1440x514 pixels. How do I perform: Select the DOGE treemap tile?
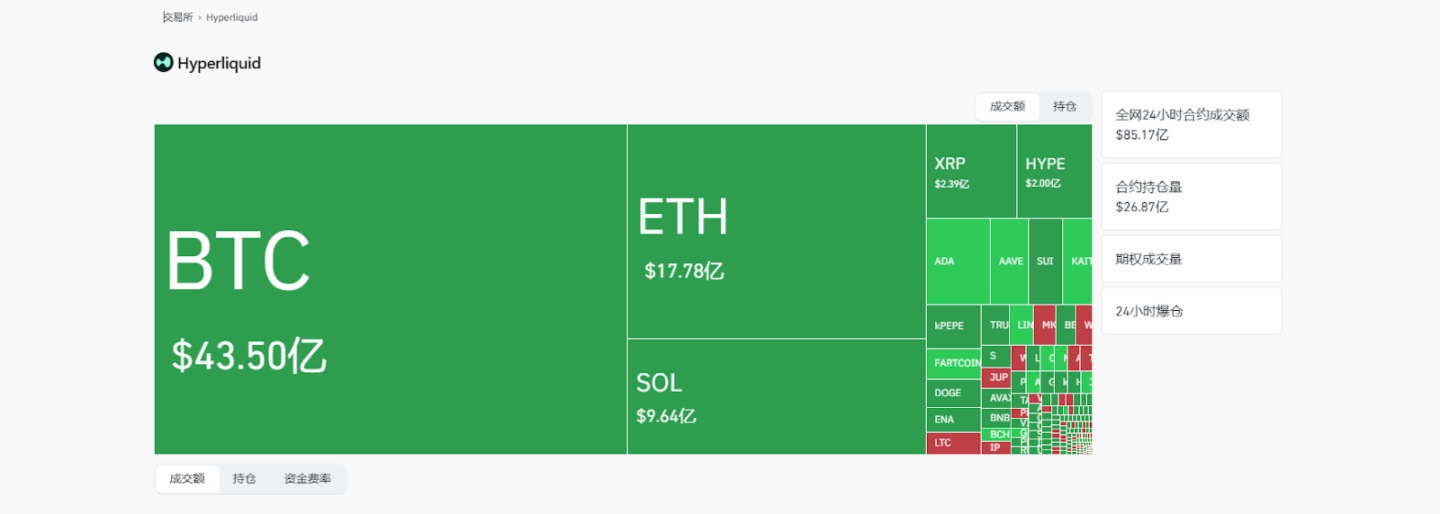pyautogui.click(x=953, y=393)
